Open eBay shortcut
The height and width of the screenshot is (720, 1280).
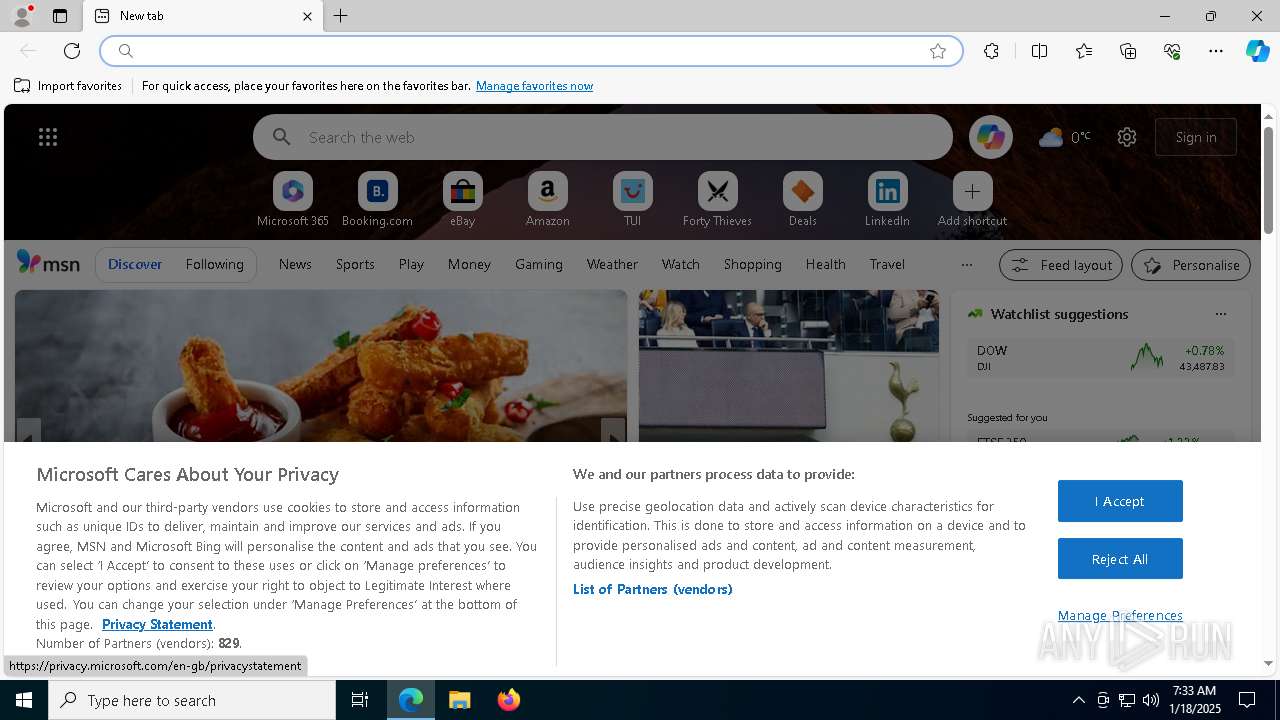pos(463,200)
